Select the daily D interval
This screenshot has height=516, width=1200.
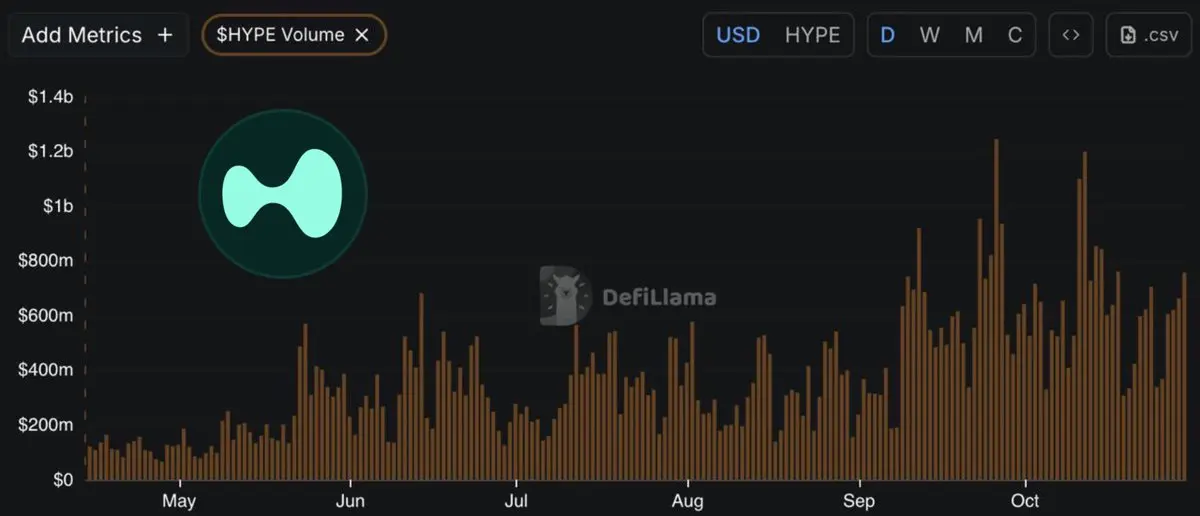click(x=887, y=35)
